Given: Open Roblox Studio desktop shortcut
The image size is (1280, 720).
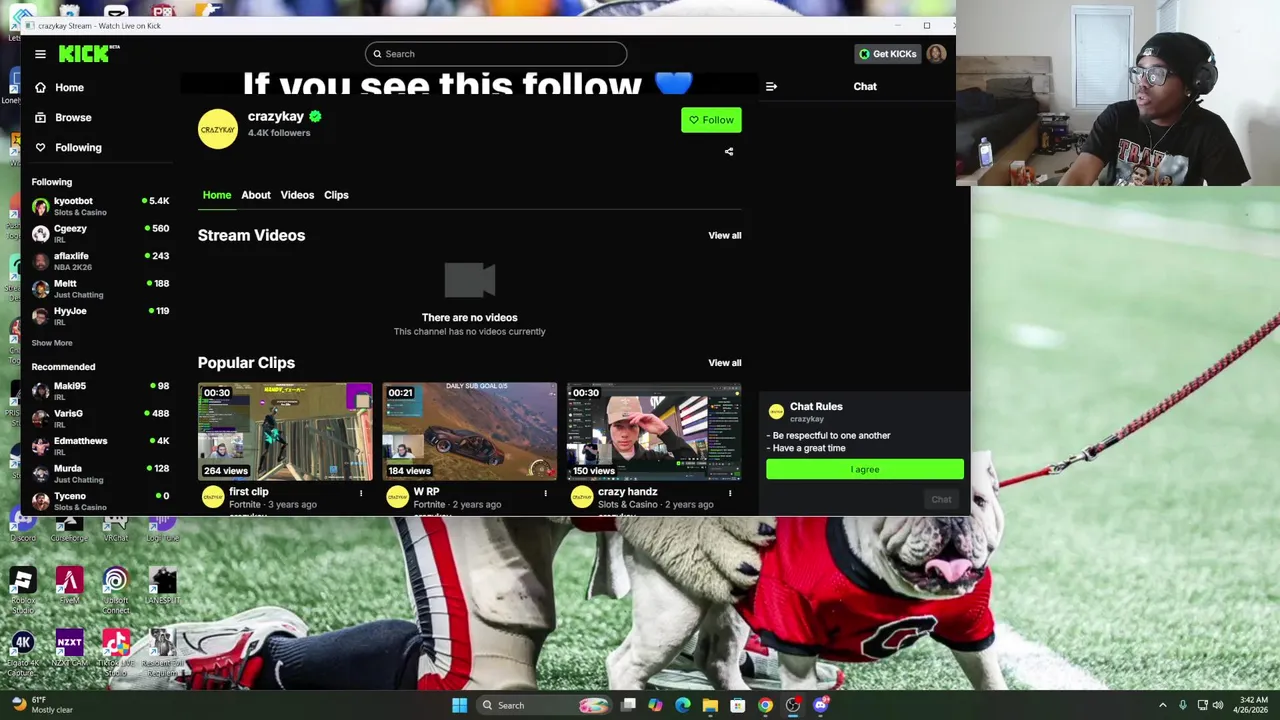Looking at the screenshot, I should [23, 587].
